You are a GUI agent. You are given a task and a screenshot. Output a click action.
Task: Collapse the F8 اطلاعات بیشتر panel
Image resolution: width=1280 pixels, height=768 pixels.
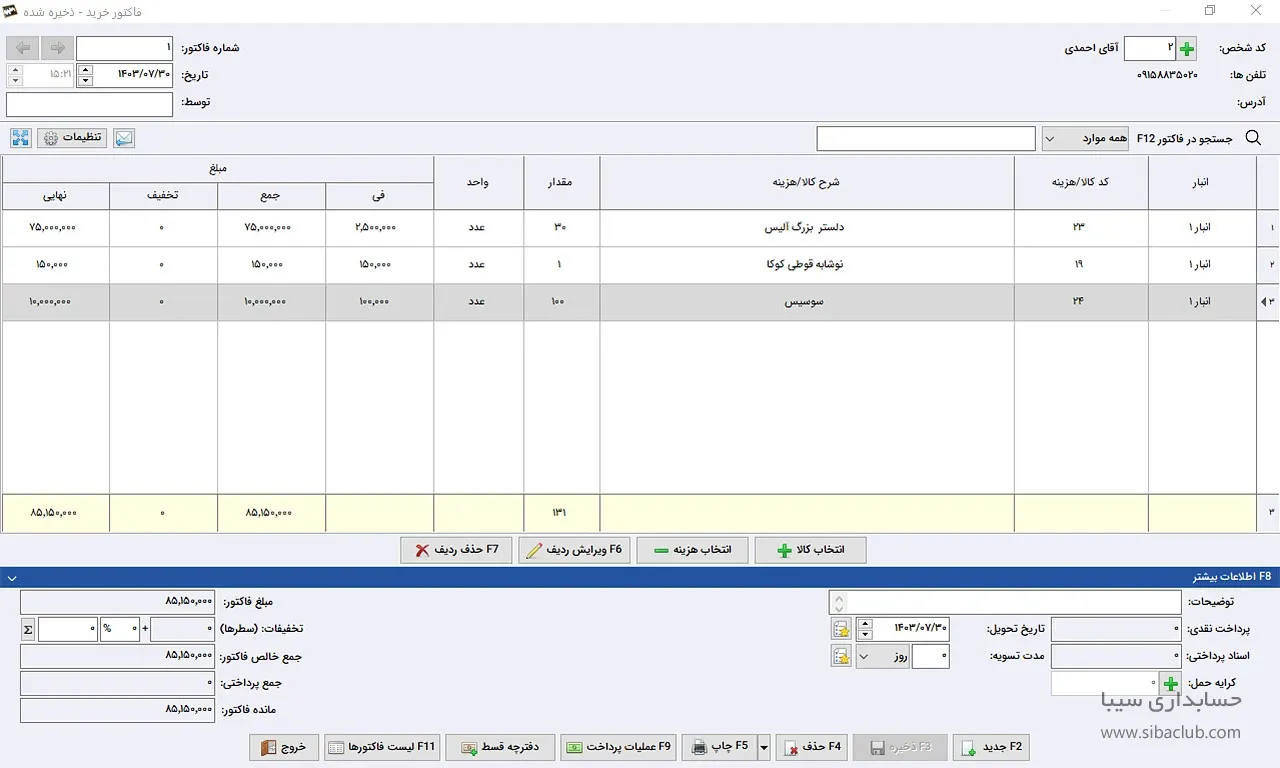coord(11,577)
